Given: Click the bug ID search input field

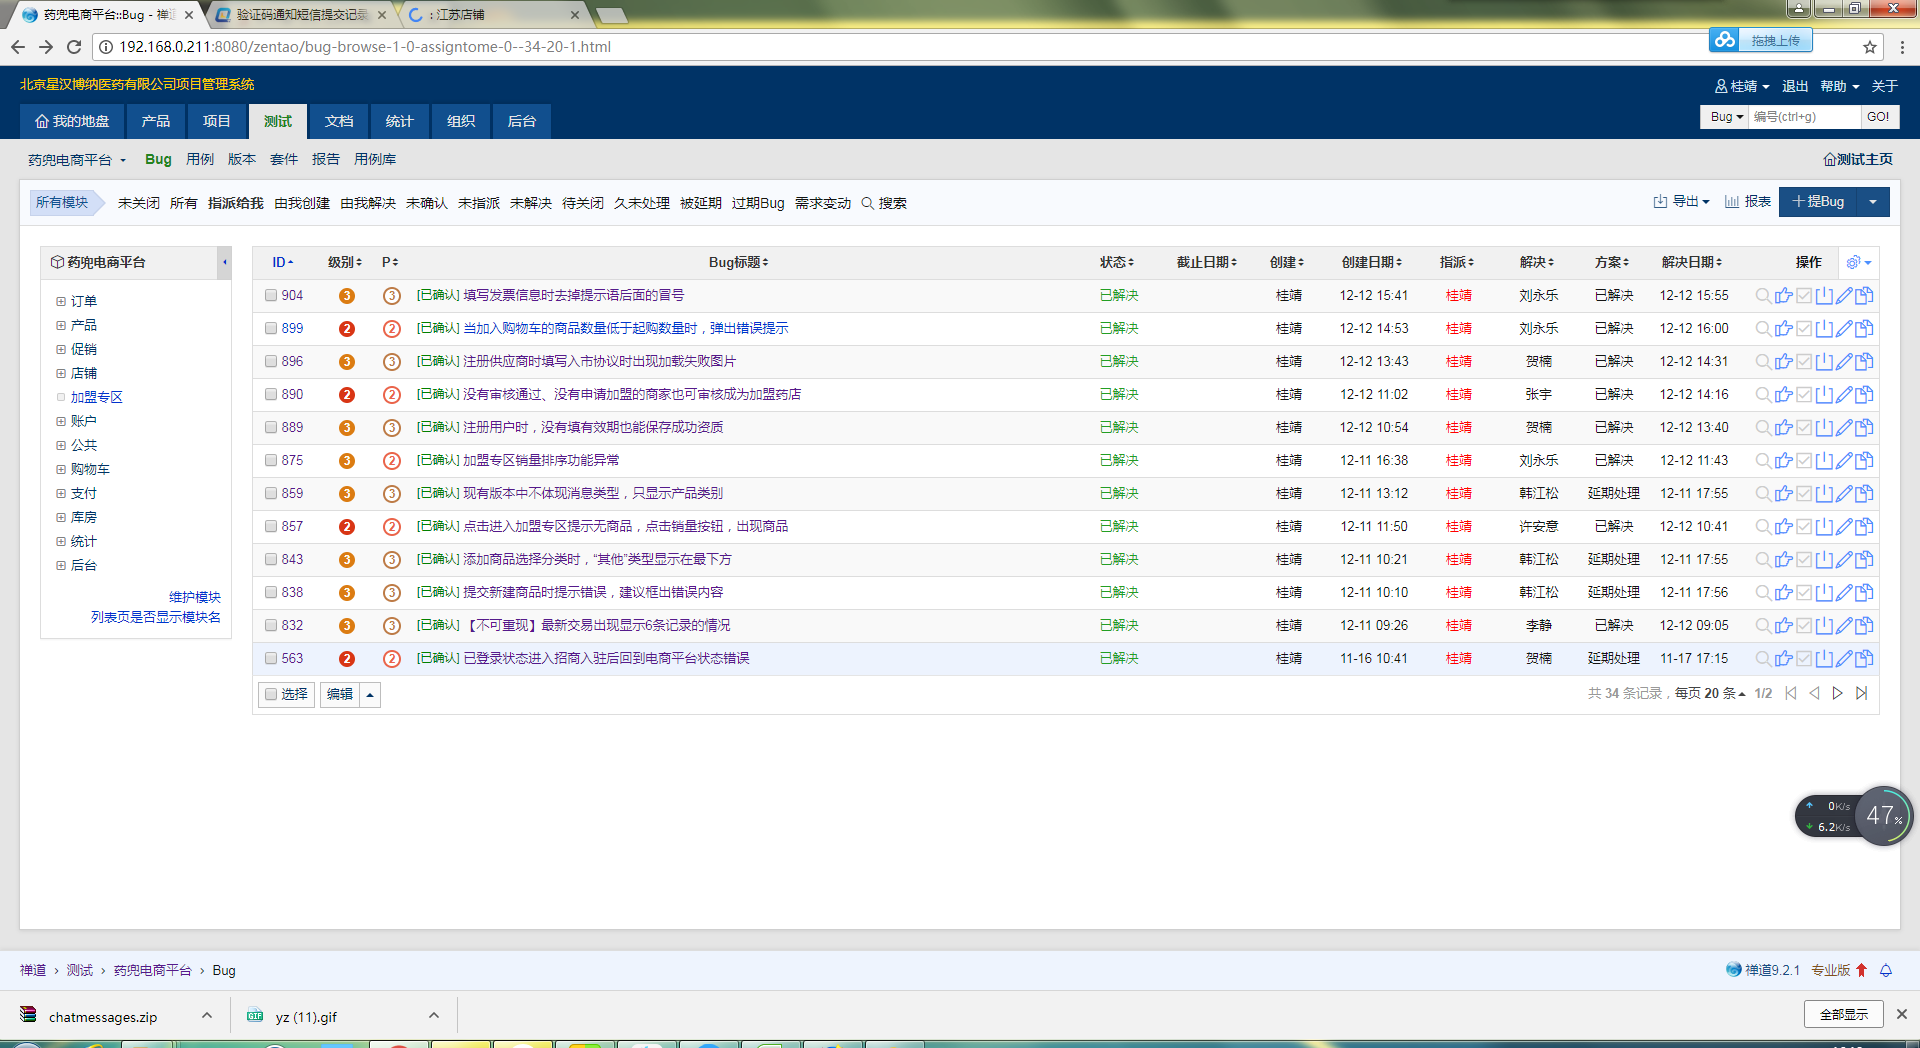Looking at the screenshot, I should point(1803,117).
